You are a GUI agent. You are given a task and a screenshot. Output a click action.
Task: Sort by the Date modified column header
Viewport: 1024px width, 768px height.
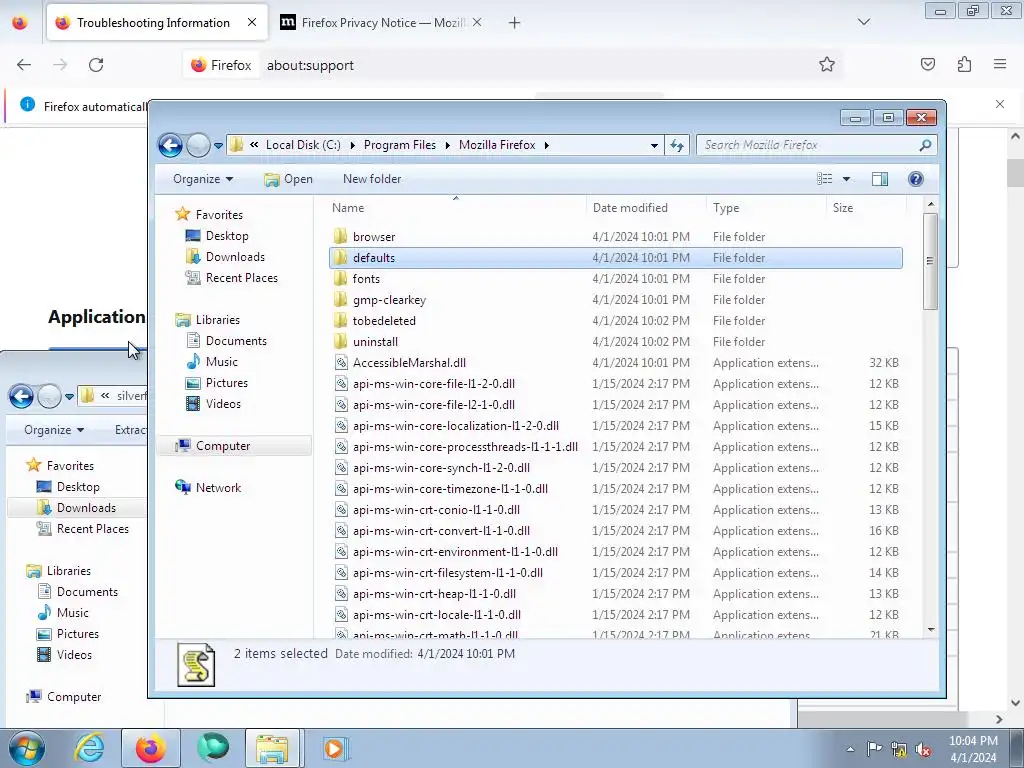[630, 208]
